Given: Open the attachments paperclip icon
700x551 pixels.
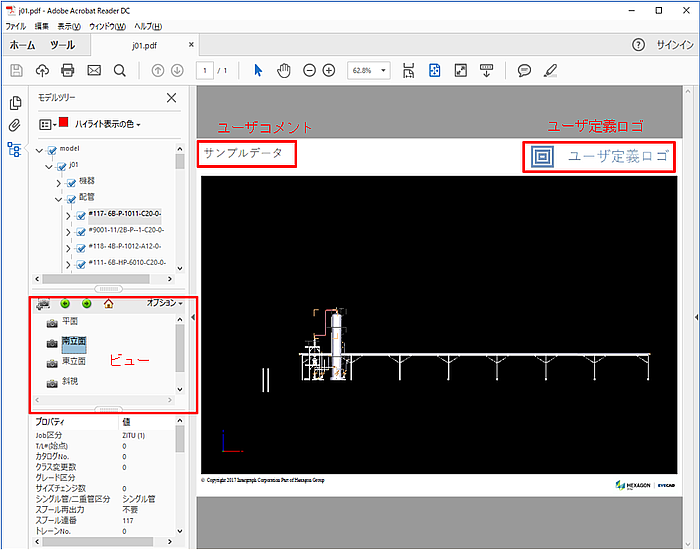Looking at the screenshot, I should click(15, 126).
